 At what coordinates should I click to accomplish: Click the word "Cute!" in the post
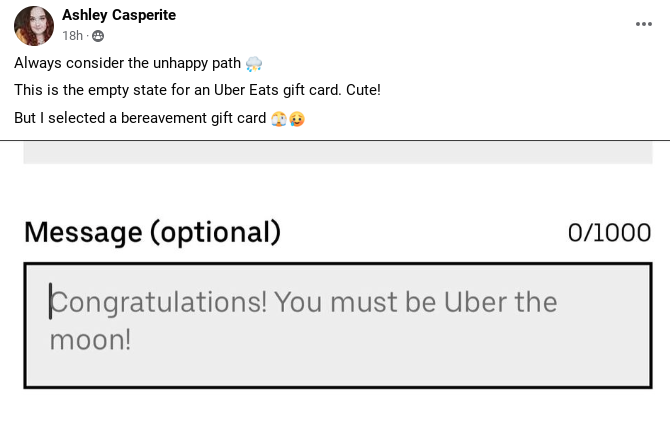(x=363, y=90)
